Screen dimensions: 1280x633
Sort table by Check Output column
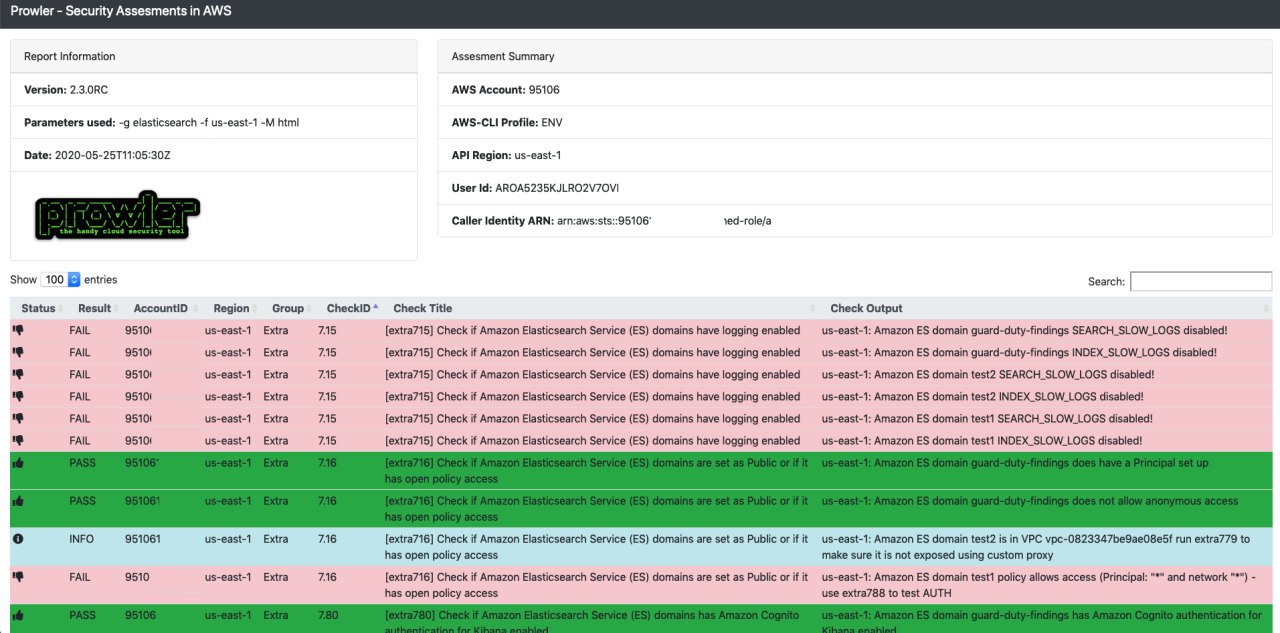[1046, 308]
